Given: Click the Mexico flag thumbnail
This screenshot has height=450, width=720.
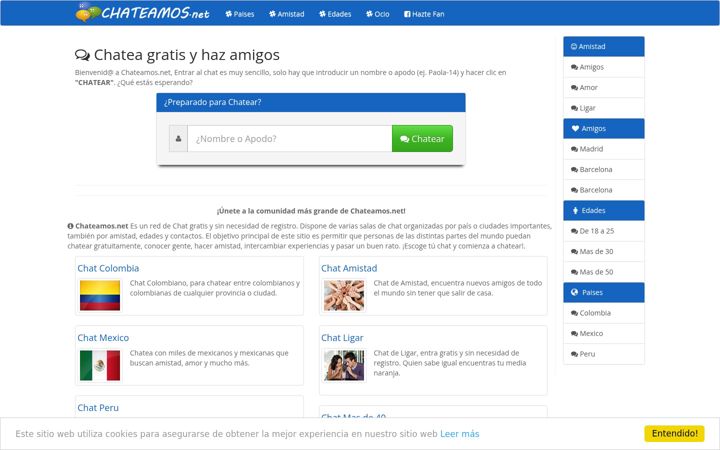Looking at the screenshot, I should pyautogui.click(x=100, y=366).
